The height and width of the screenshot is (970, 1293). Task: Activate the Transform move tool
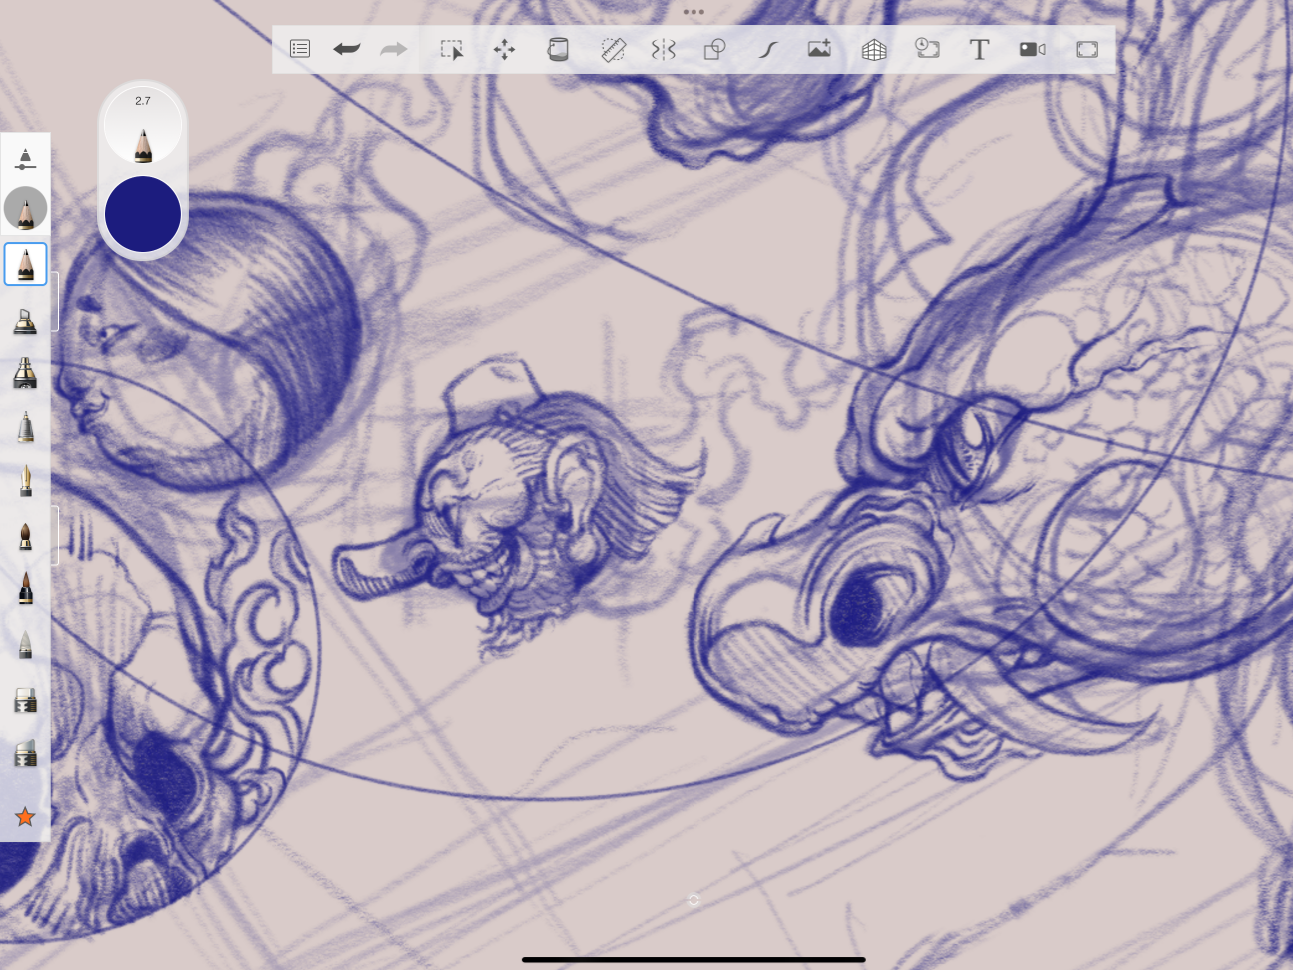tap(504, 49)
